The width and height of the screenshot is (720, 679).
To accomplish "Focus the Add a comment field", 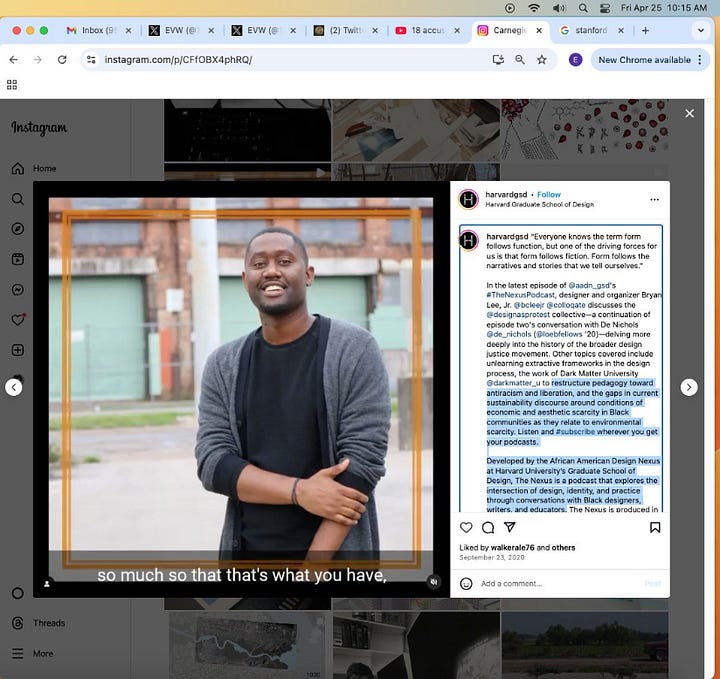I will [x=560, y=584].
